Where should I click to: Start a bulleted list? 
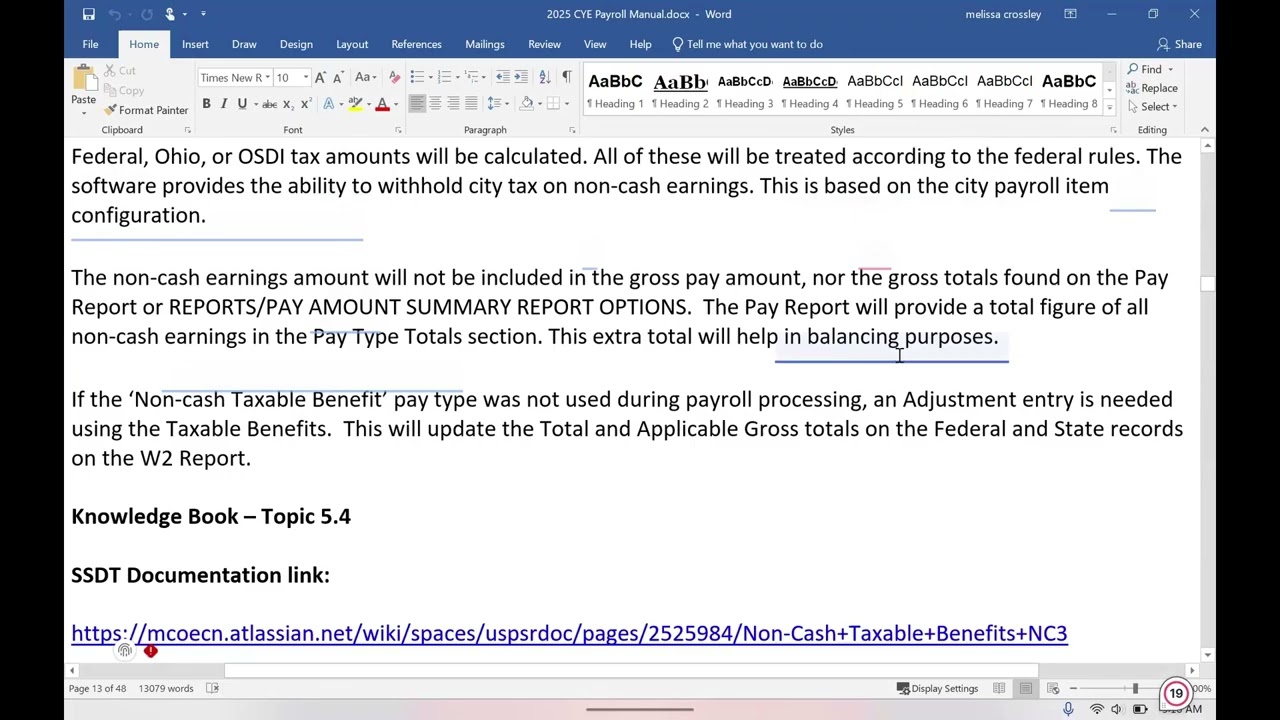click(x=417, y=78)
